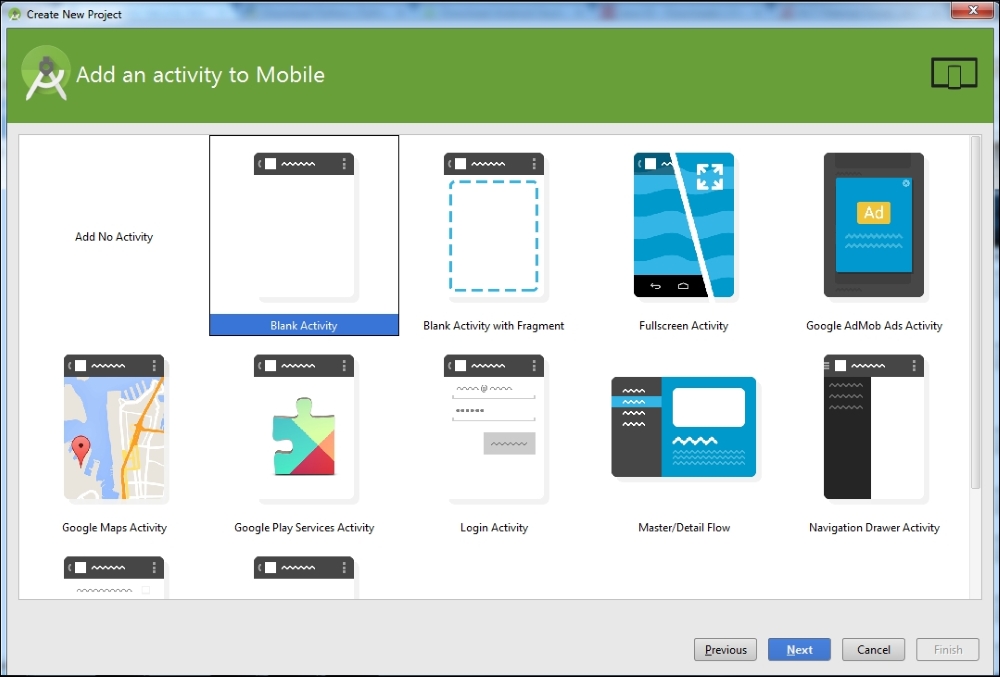The image size is (1000, 677).
Task: Choose the Add No Activity option
Action: point(114,237)
